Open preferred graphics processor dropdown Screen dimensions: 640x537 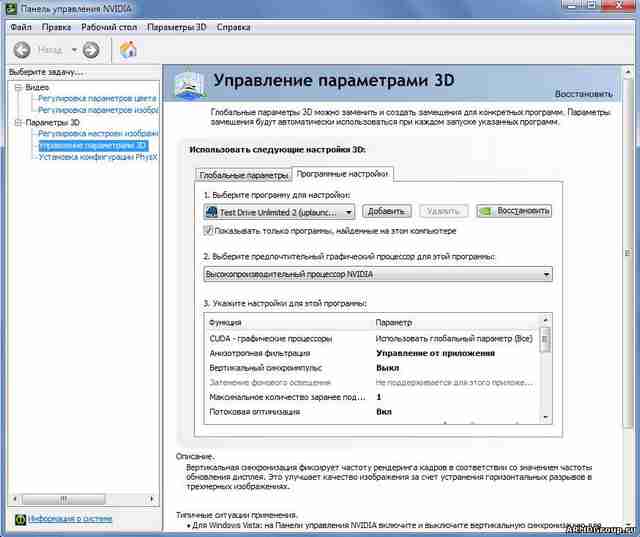pos(378,274)
